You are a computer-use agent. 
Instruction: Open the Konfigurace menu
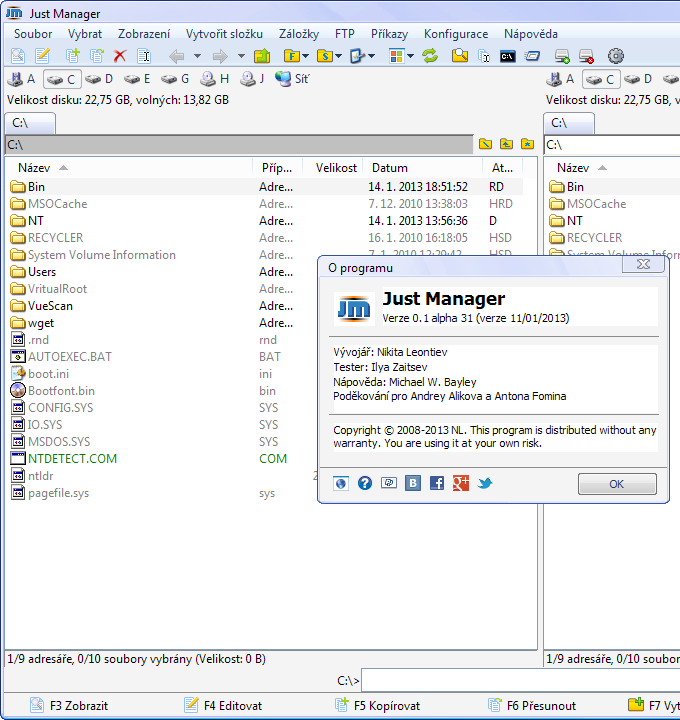point(456,34)
